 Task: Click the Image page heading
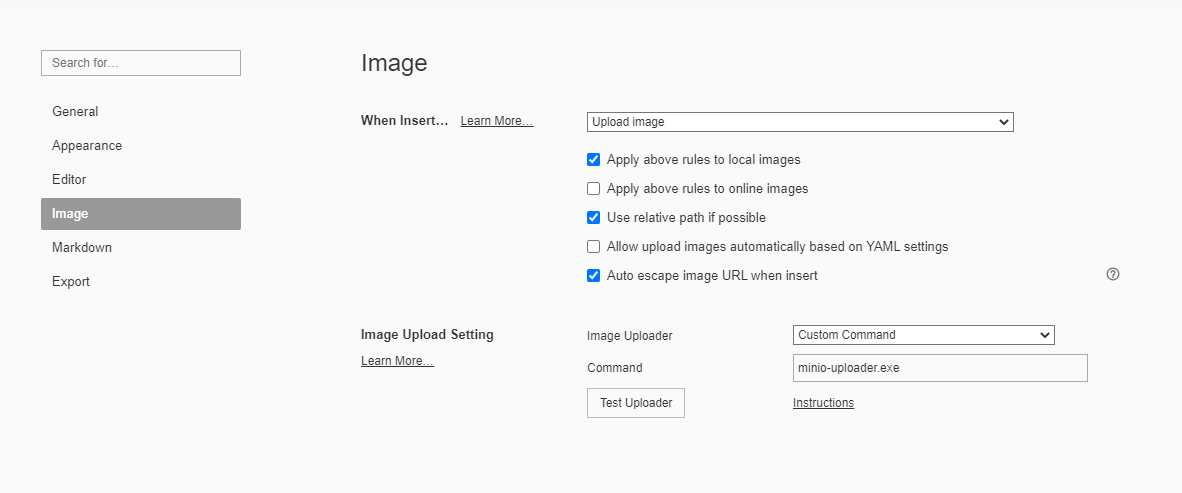tap(394, 63)
